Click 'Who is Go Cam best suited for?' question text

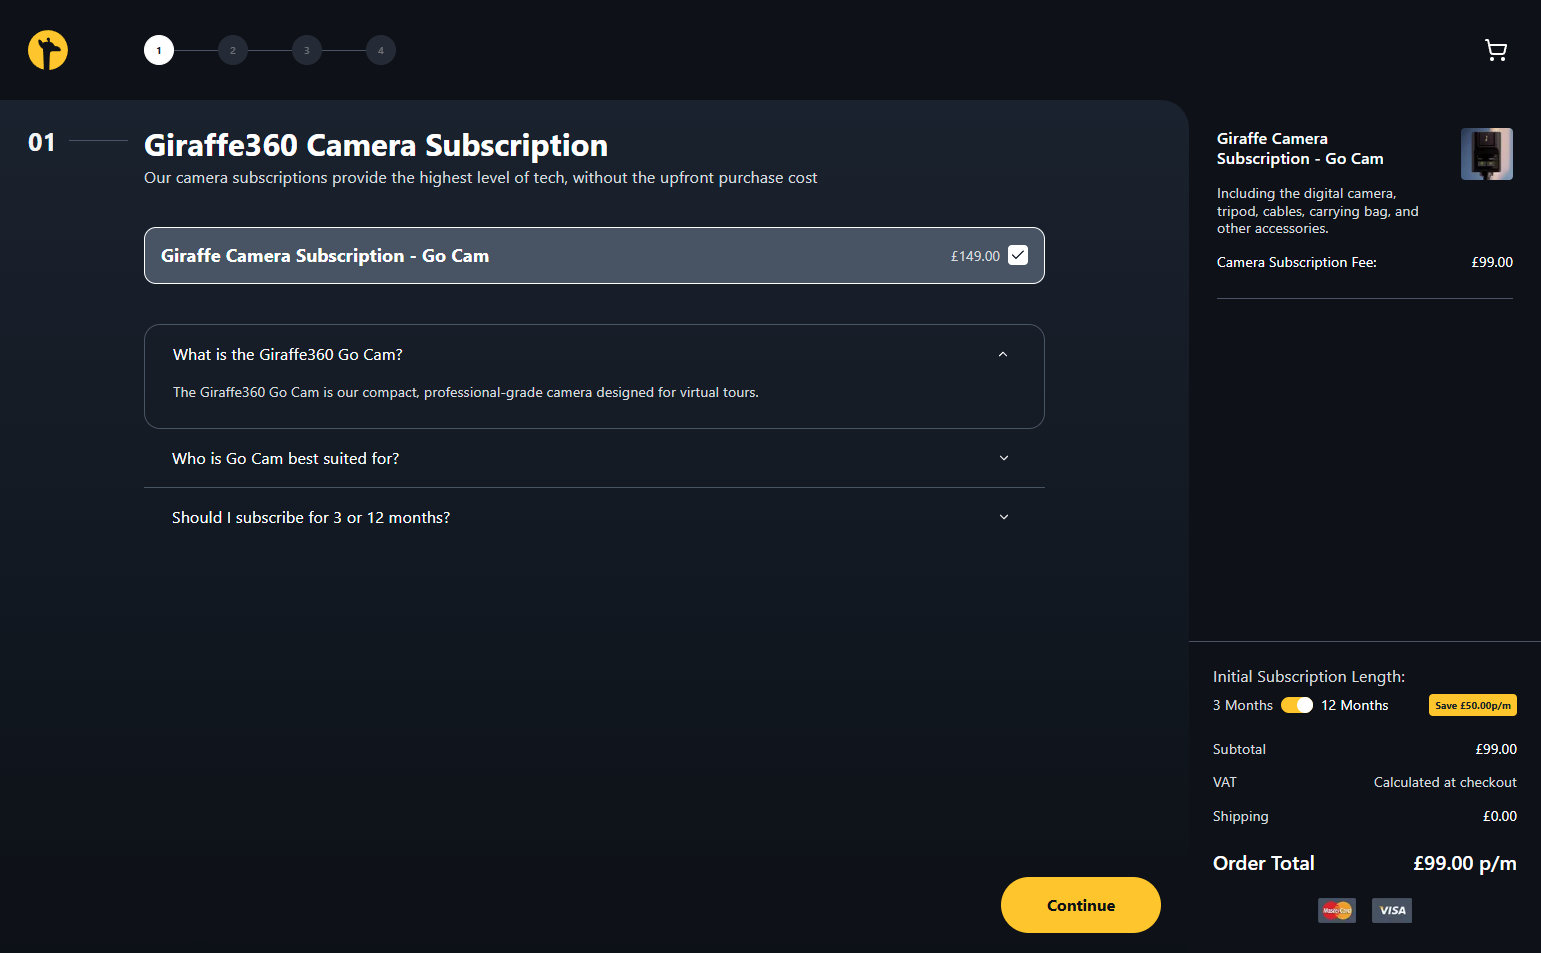point(285,458)
